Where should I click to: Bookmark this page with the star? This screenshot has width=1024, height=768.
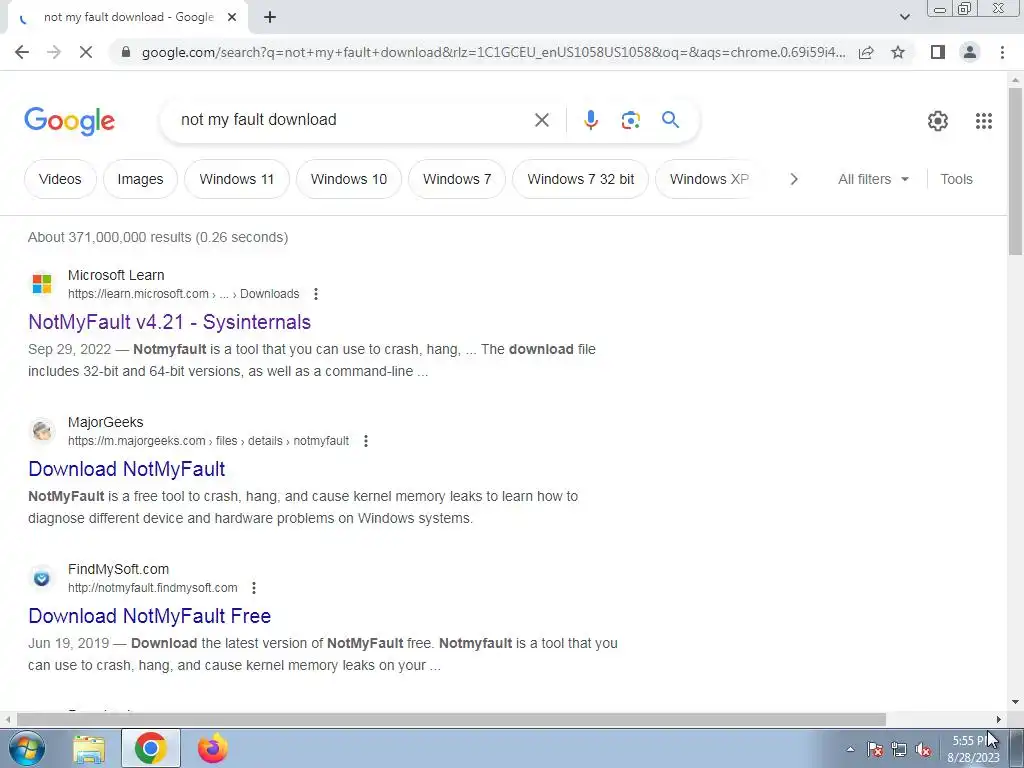click(x=898, y=52)
